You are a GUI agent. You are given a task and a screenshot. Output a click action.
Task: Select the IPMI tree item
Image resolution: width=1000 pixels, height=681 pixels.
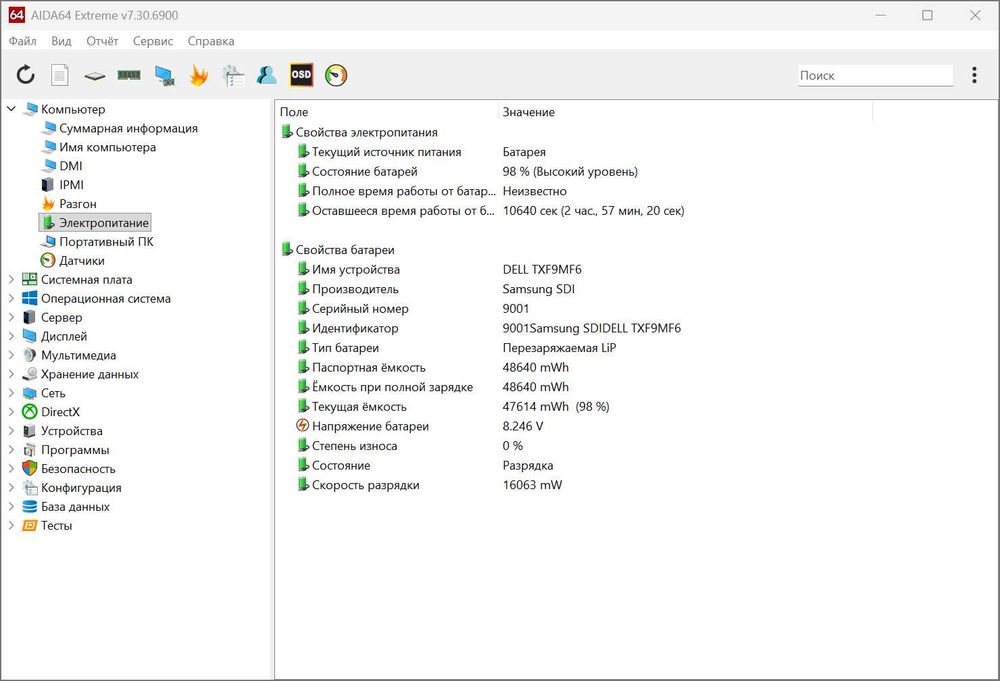point(62,185)
